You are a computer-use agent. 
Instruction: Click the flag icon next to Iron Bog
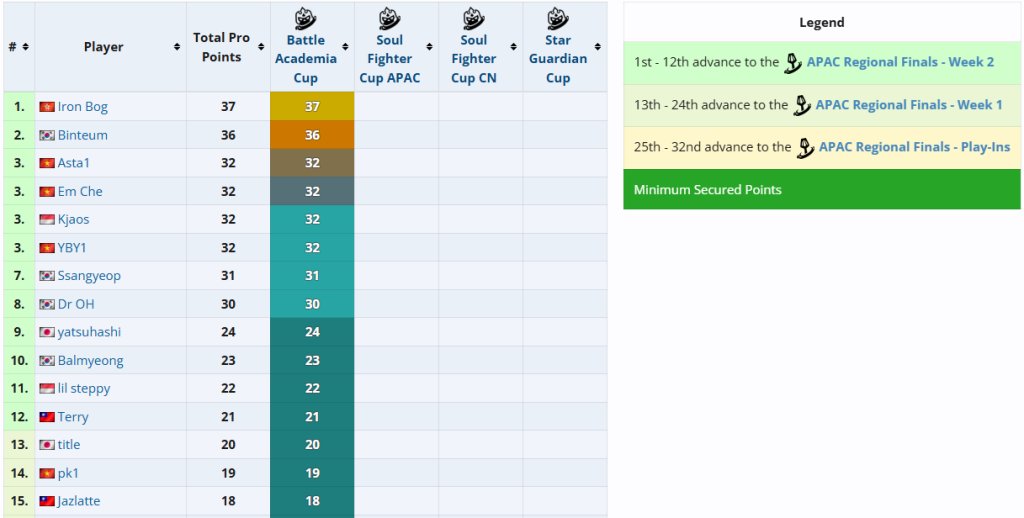click(47, 107)
